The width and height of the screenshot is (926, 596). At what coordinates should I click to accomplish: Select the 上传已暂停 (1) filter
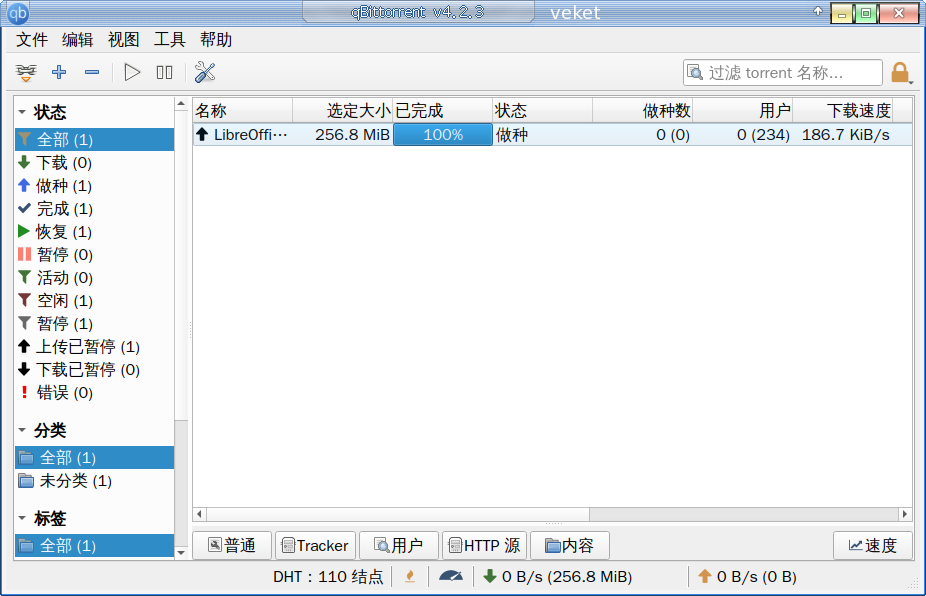pyautogui.click(x=94, y=347)
